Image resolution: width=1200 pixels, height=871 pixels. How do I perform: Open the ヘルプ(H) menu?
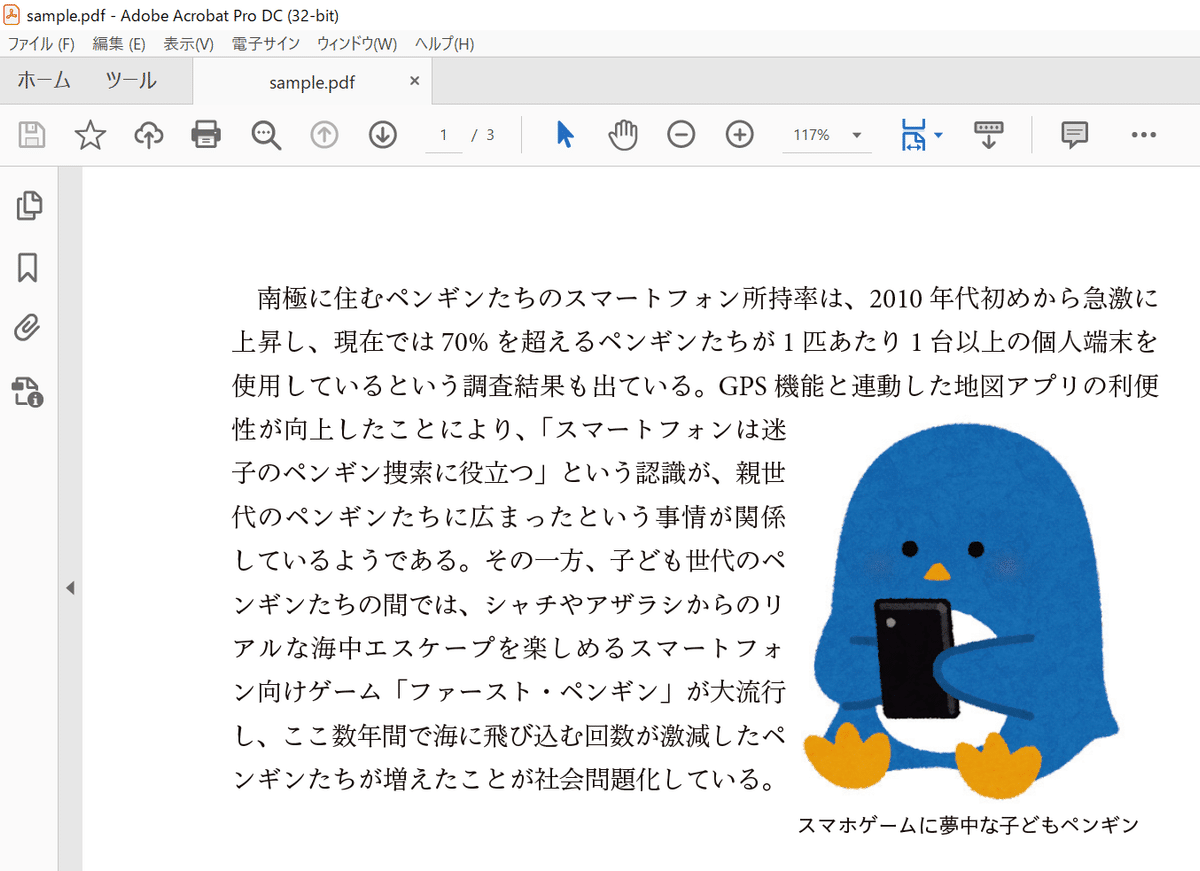tap(444, 44)
